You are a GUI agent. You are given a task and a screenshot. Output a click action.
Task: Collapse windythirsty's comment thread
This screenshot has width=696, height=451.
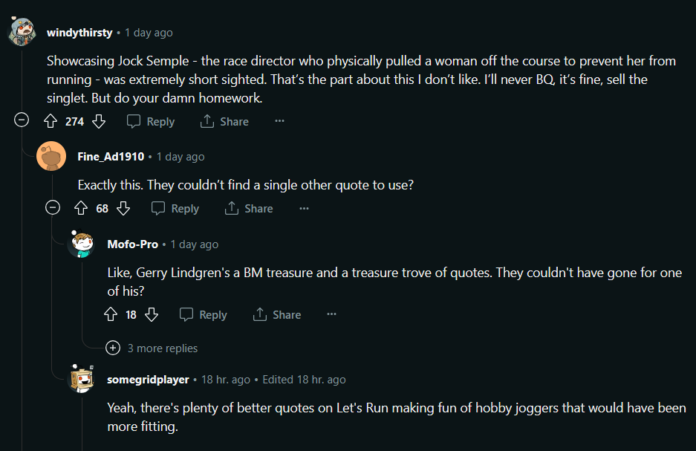(21, 121)
